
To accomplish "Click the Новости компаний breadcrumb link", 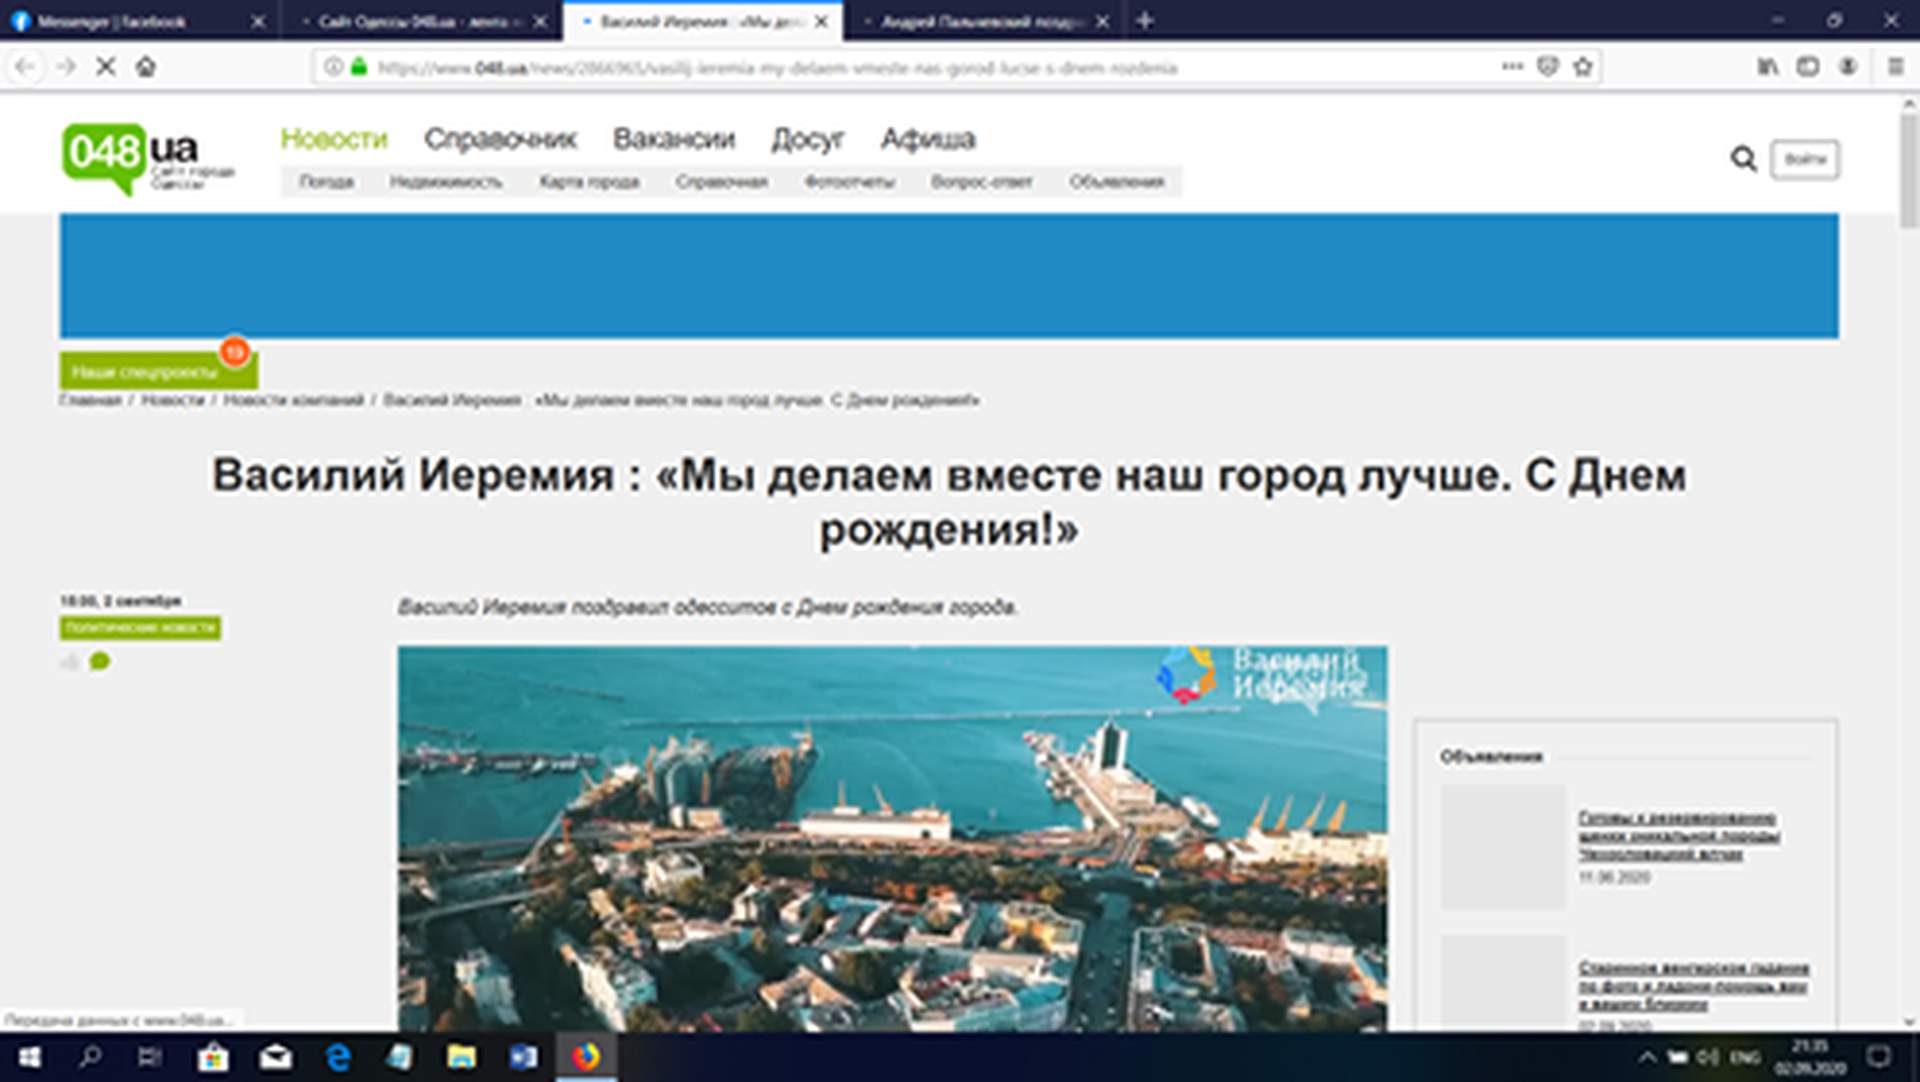I will click(293, 400).
